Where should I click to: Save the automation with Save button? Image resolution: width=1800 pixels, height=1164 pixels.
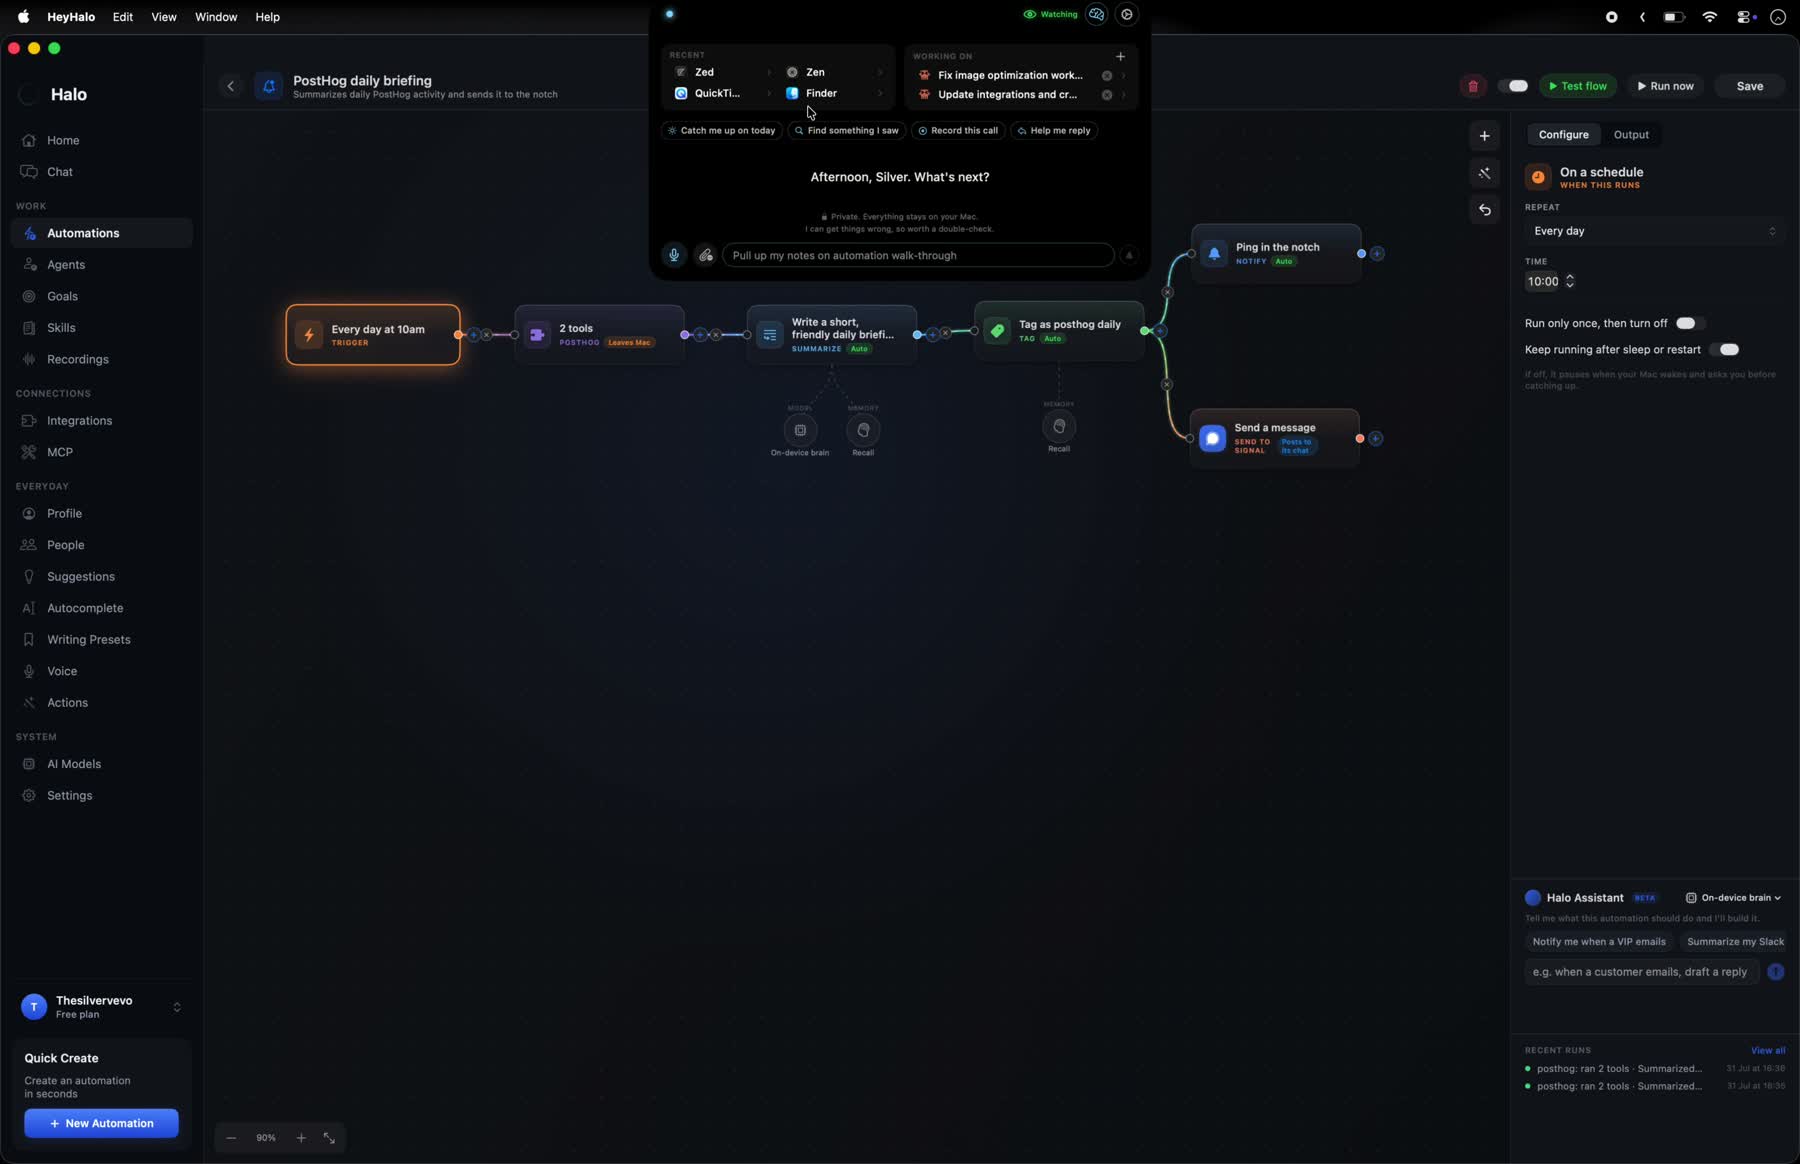pyautogui.click(x=1750, y=87)
